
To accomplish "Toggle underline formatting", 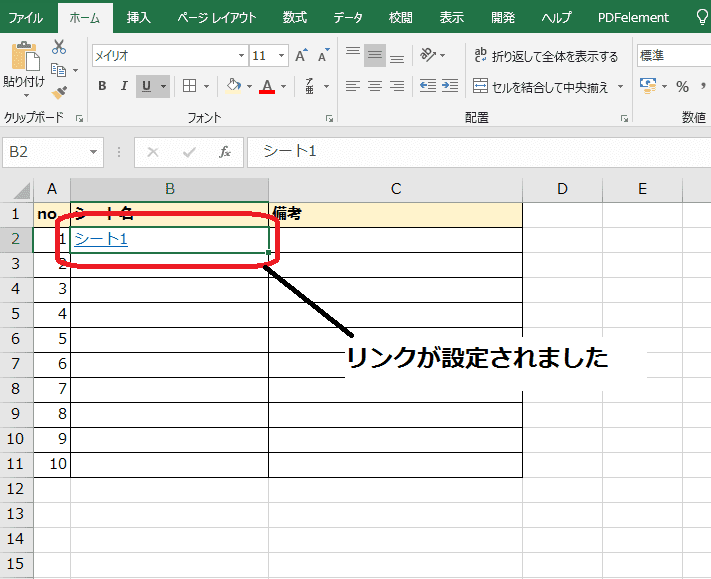I will pos(146,86).
